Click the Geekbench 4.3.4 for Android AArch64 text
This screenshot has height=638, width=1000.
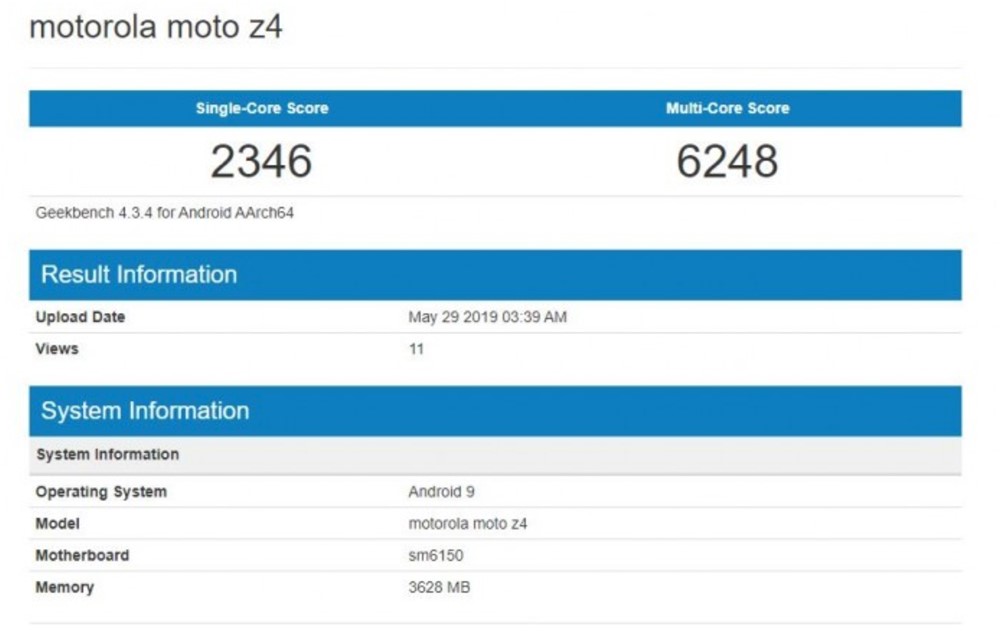click(x=165, y=213)
